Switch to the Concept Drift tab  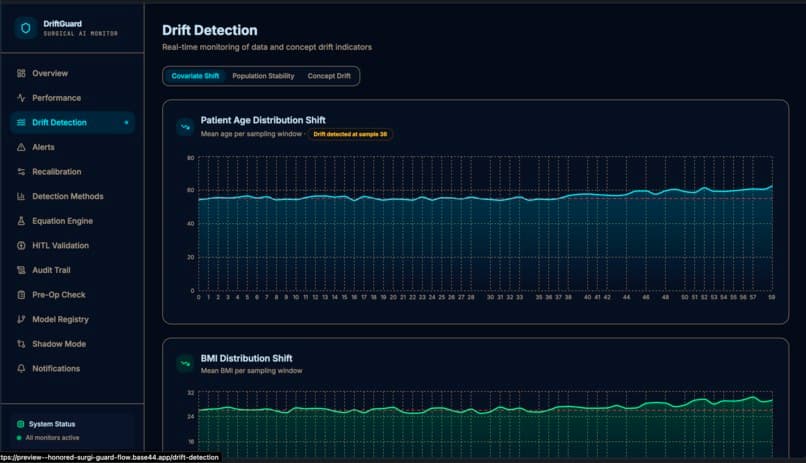pos(329,76)
